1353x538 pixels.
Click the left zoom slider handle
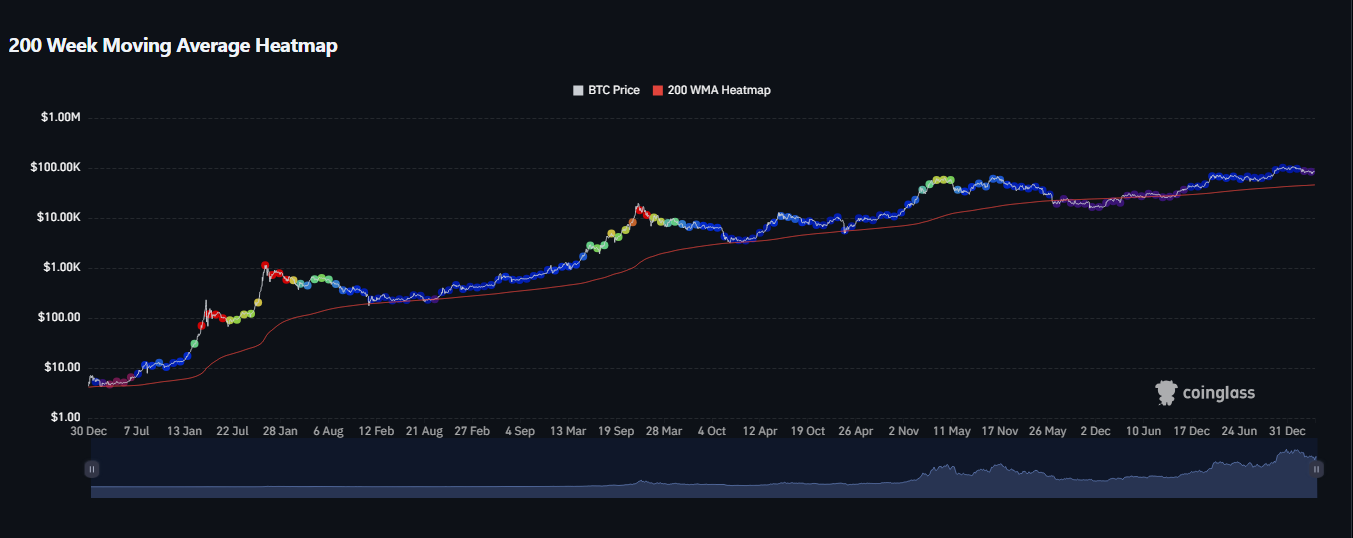click(92, 468)
